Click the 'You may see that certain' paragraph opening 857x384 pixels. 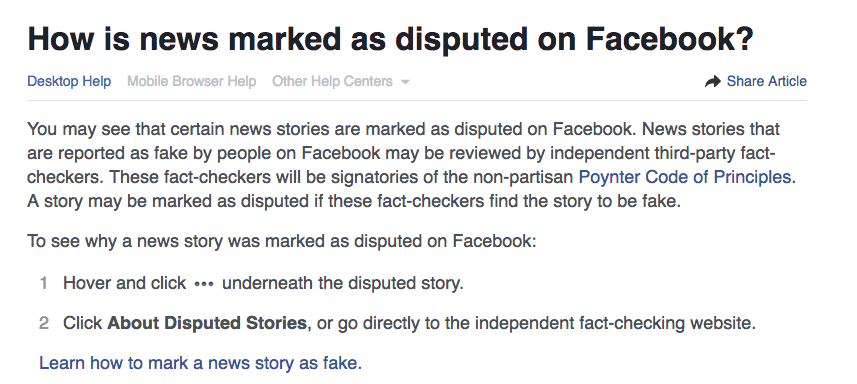tap(126, 129)
